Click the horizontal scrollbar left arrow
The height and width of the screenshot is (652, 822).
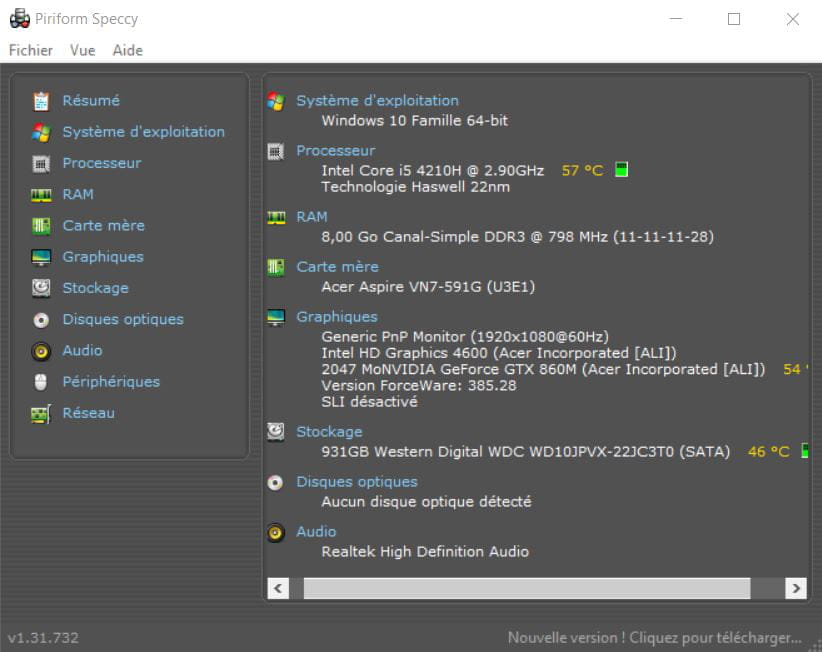tap(278, 588)
